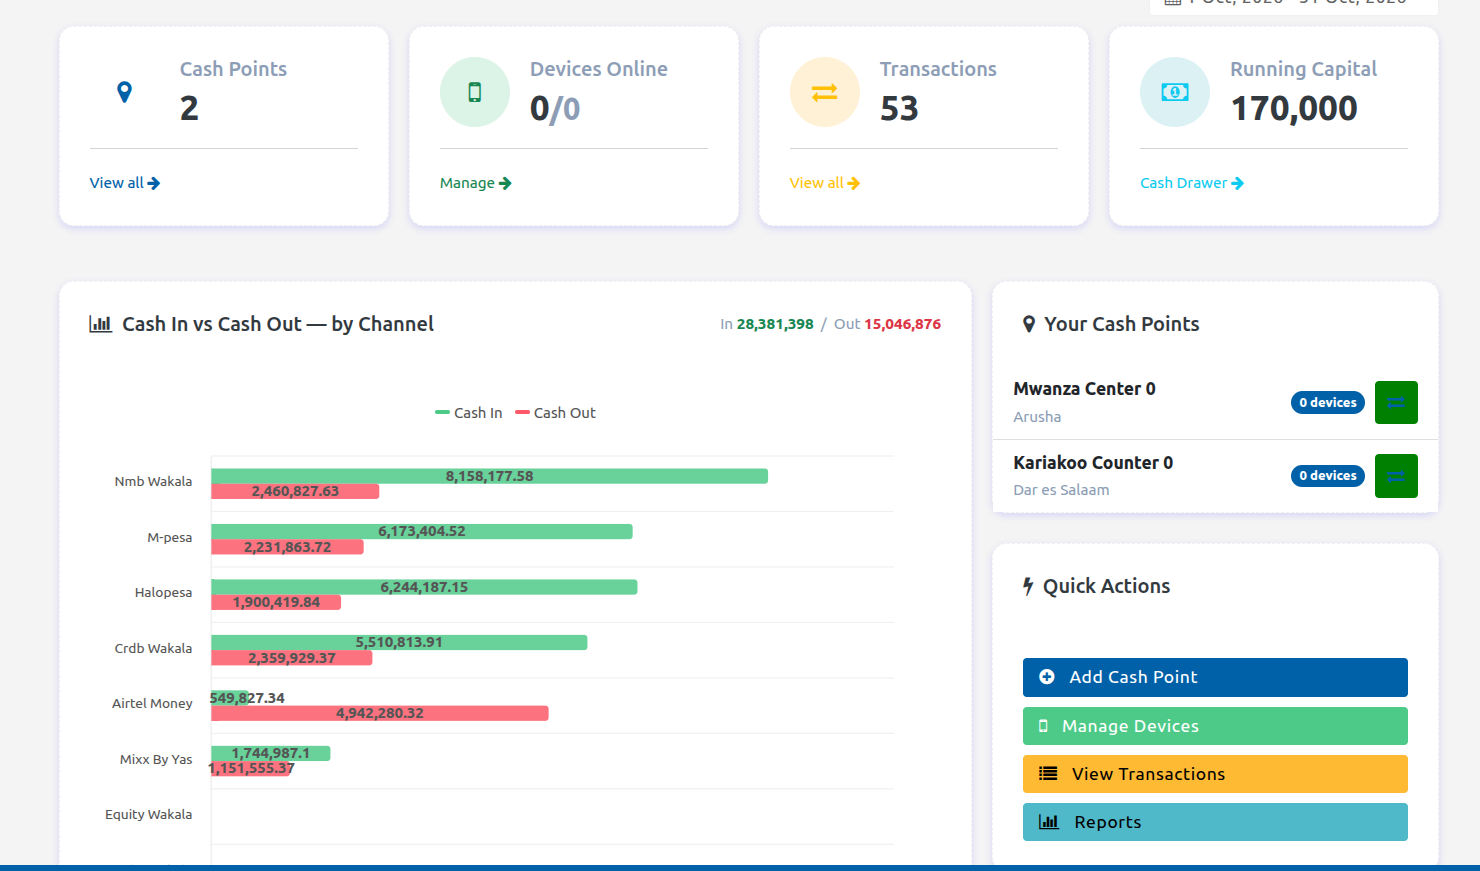Select the Nmb Wakala green Cash In bar

489,476
